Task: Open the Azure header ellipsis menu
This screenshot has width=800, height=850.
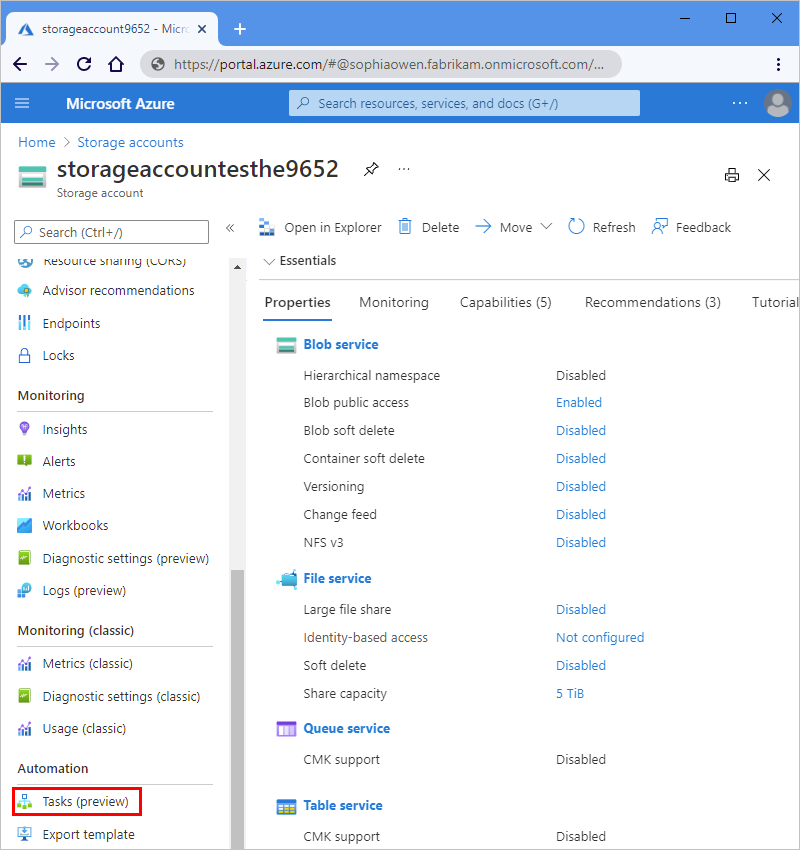Action: point(740,103)
